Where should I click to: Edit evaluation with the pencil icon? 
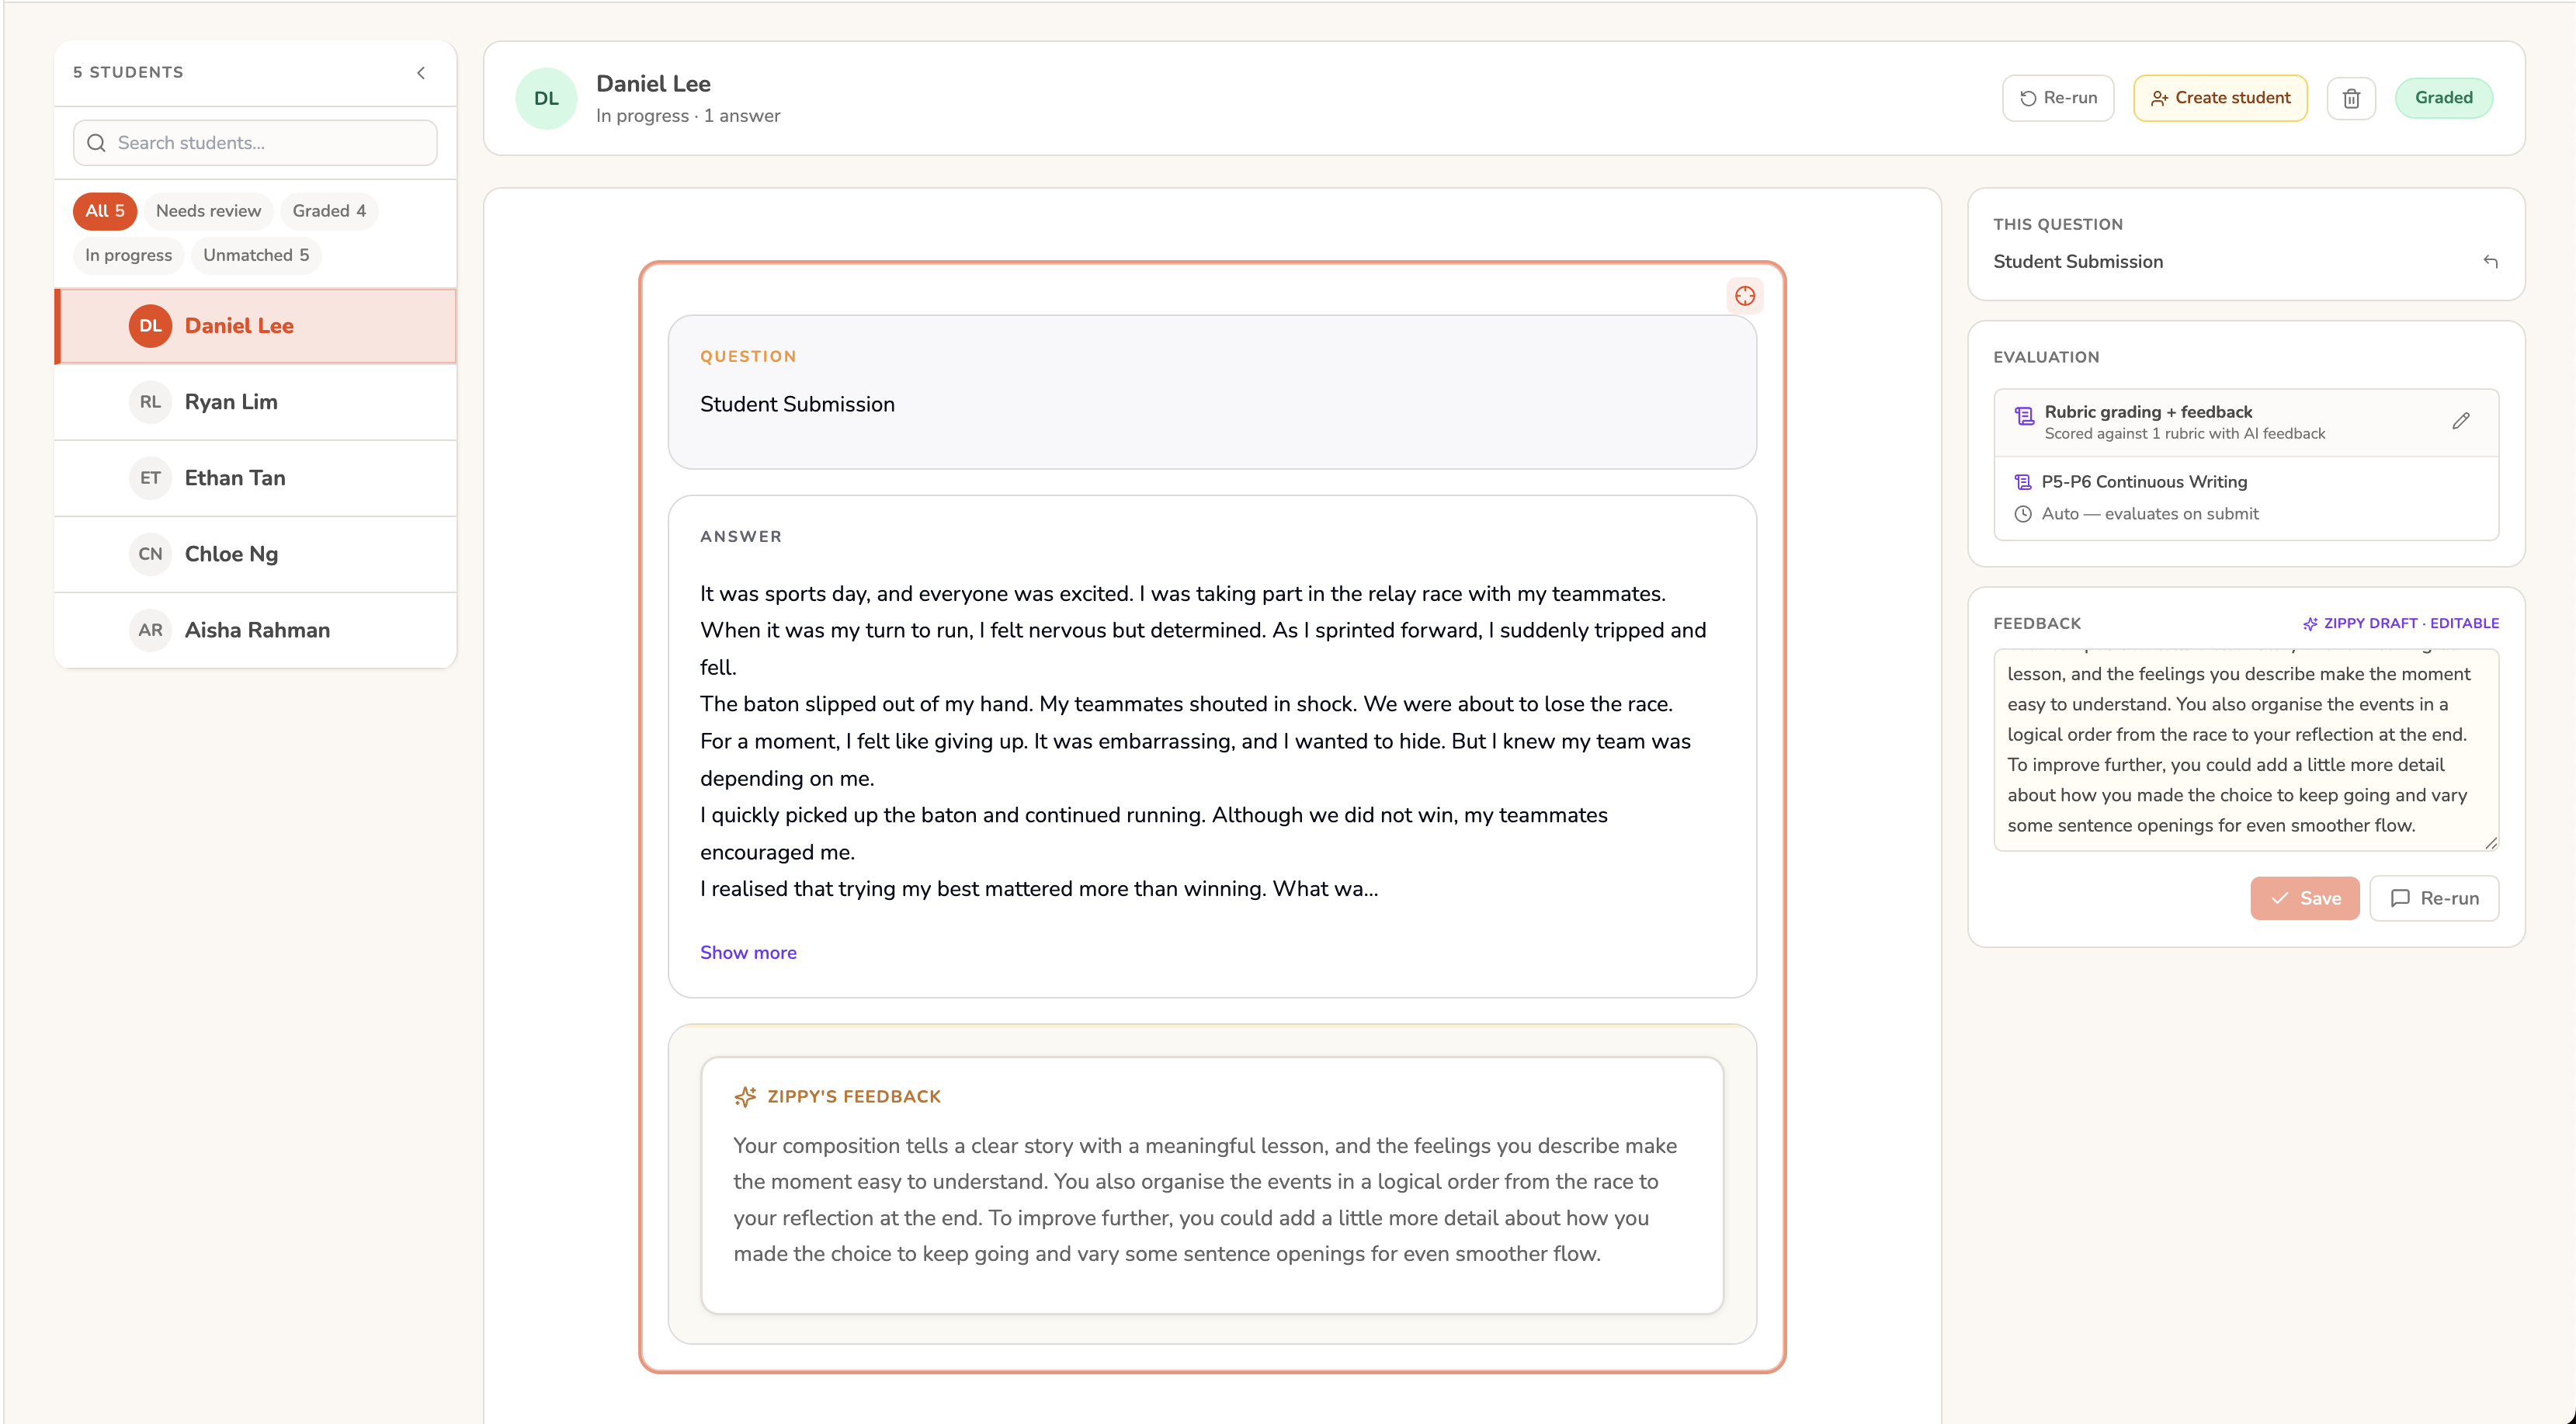point(2461,421)
